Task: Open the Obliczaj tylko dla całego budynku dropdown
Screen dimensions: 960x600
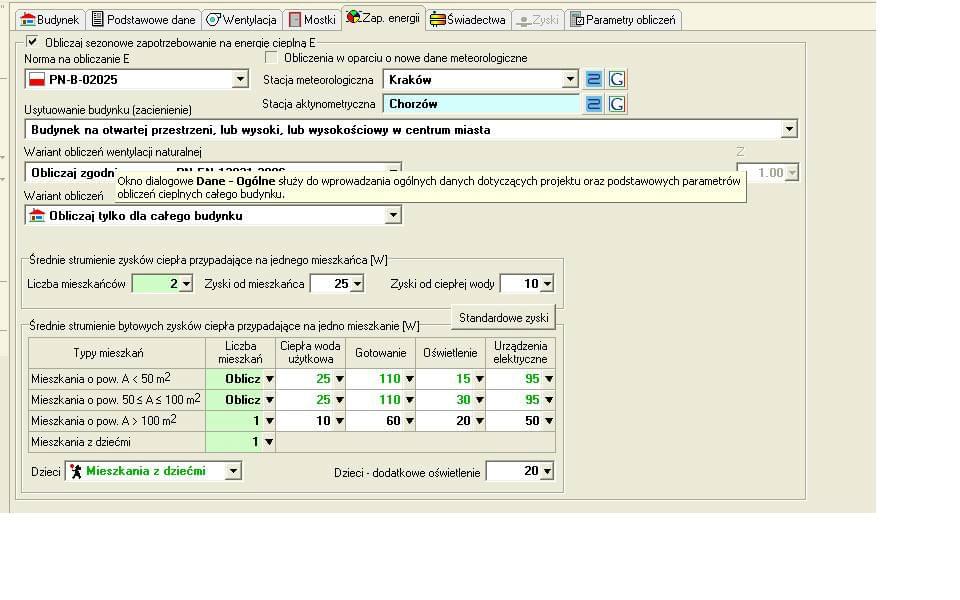Action: [x=393, y=216]
